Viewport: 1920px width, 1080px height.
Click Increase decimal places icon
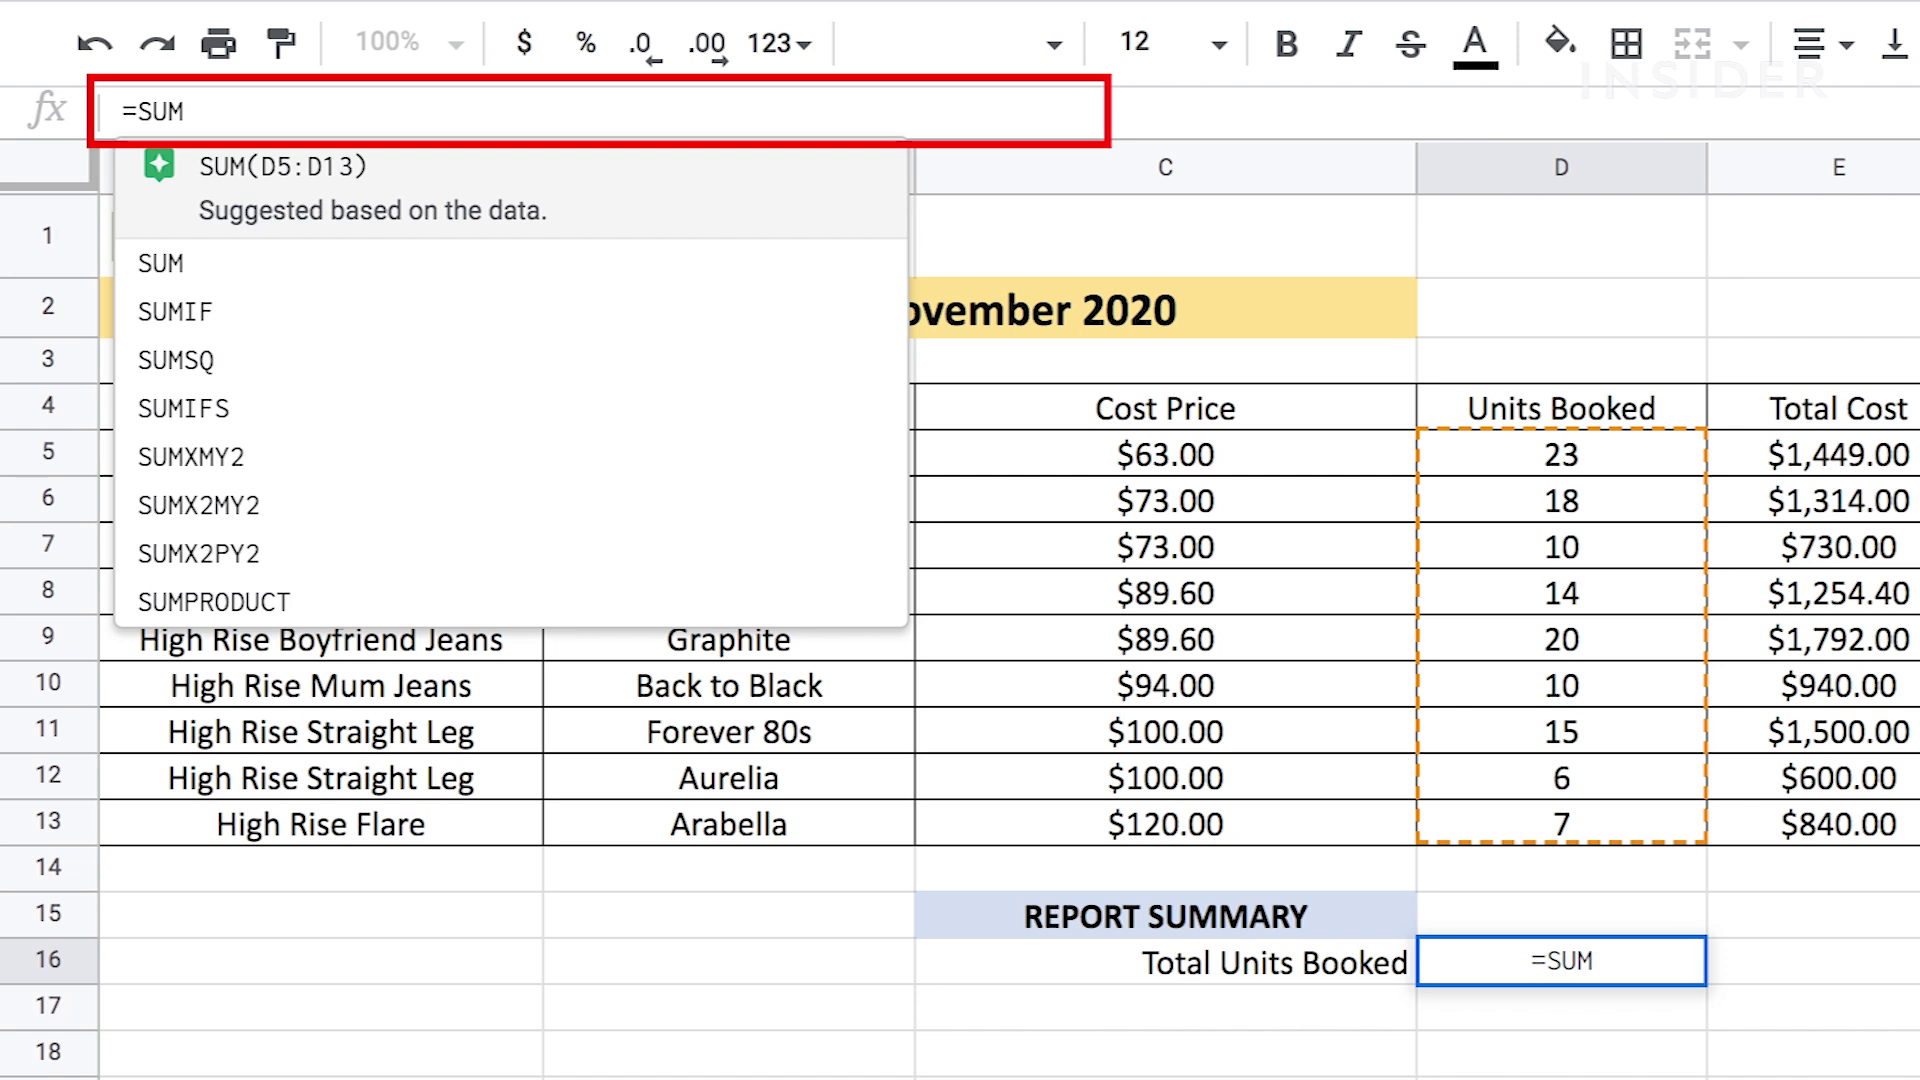coord(707,45)
